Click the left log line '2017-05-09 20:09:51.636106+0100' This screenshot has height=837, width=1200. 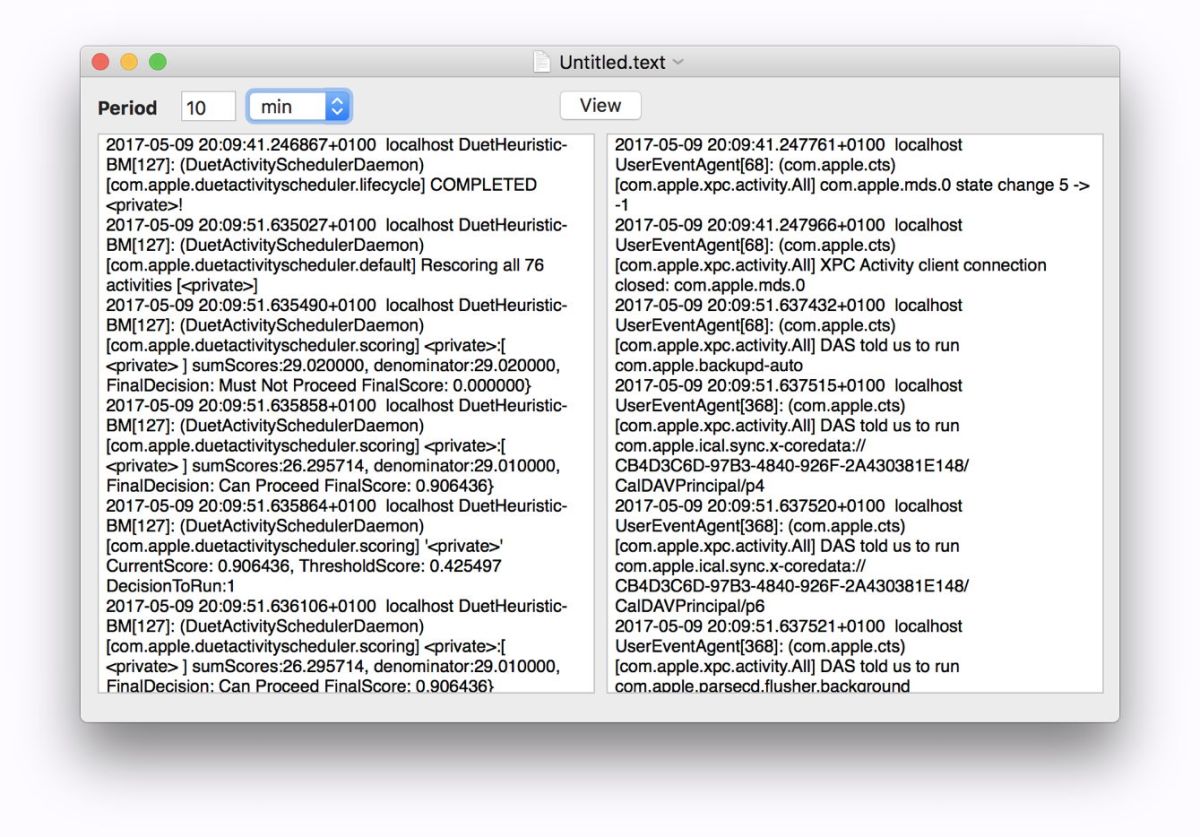coord(241,606)
